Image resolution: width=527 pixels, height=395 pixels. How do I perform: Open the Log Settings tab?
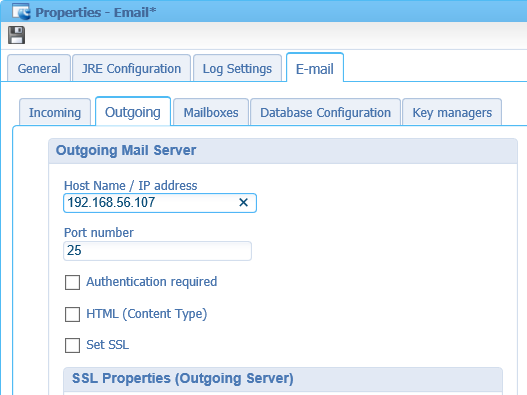point(237,69)
